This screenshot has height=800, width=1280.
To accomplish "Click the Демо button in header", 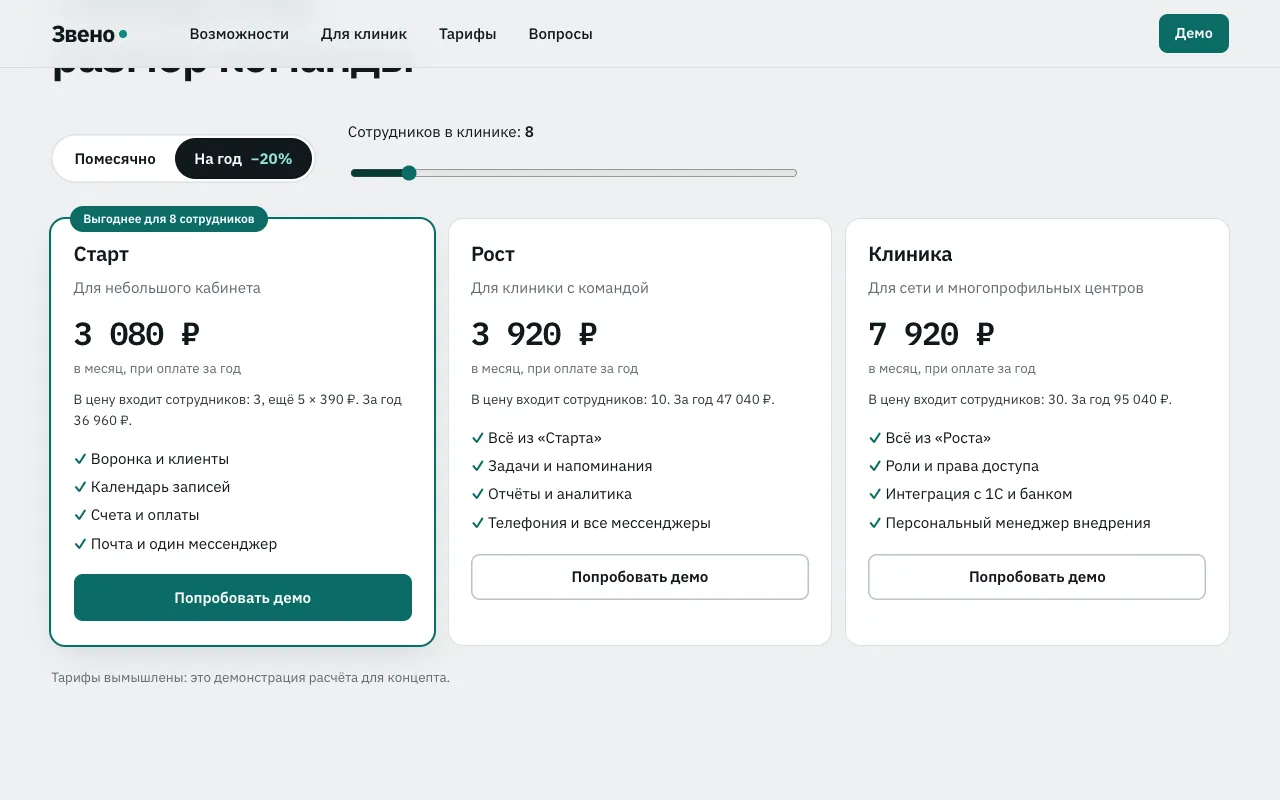I will (x=1194, y=33).
